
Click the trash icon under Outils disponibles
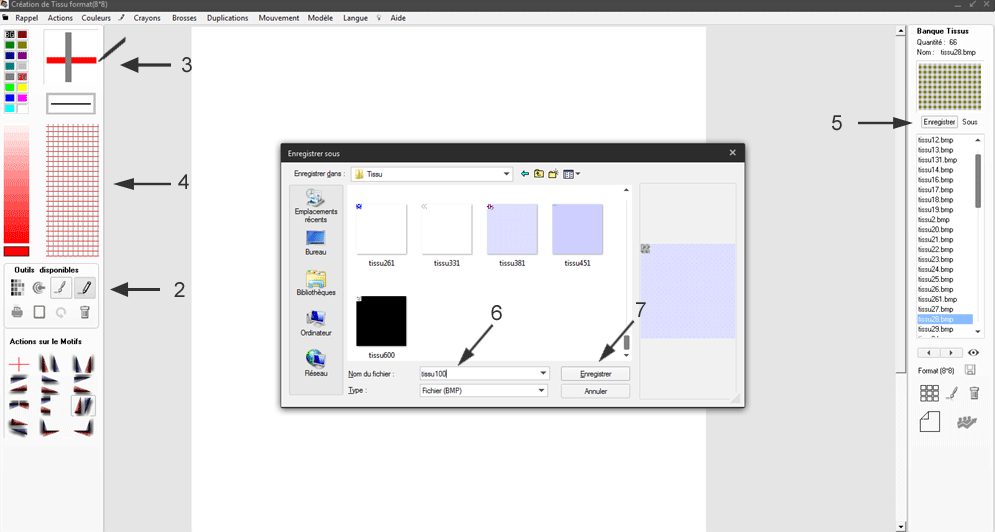pyautogui.click(x=85, y=312)
